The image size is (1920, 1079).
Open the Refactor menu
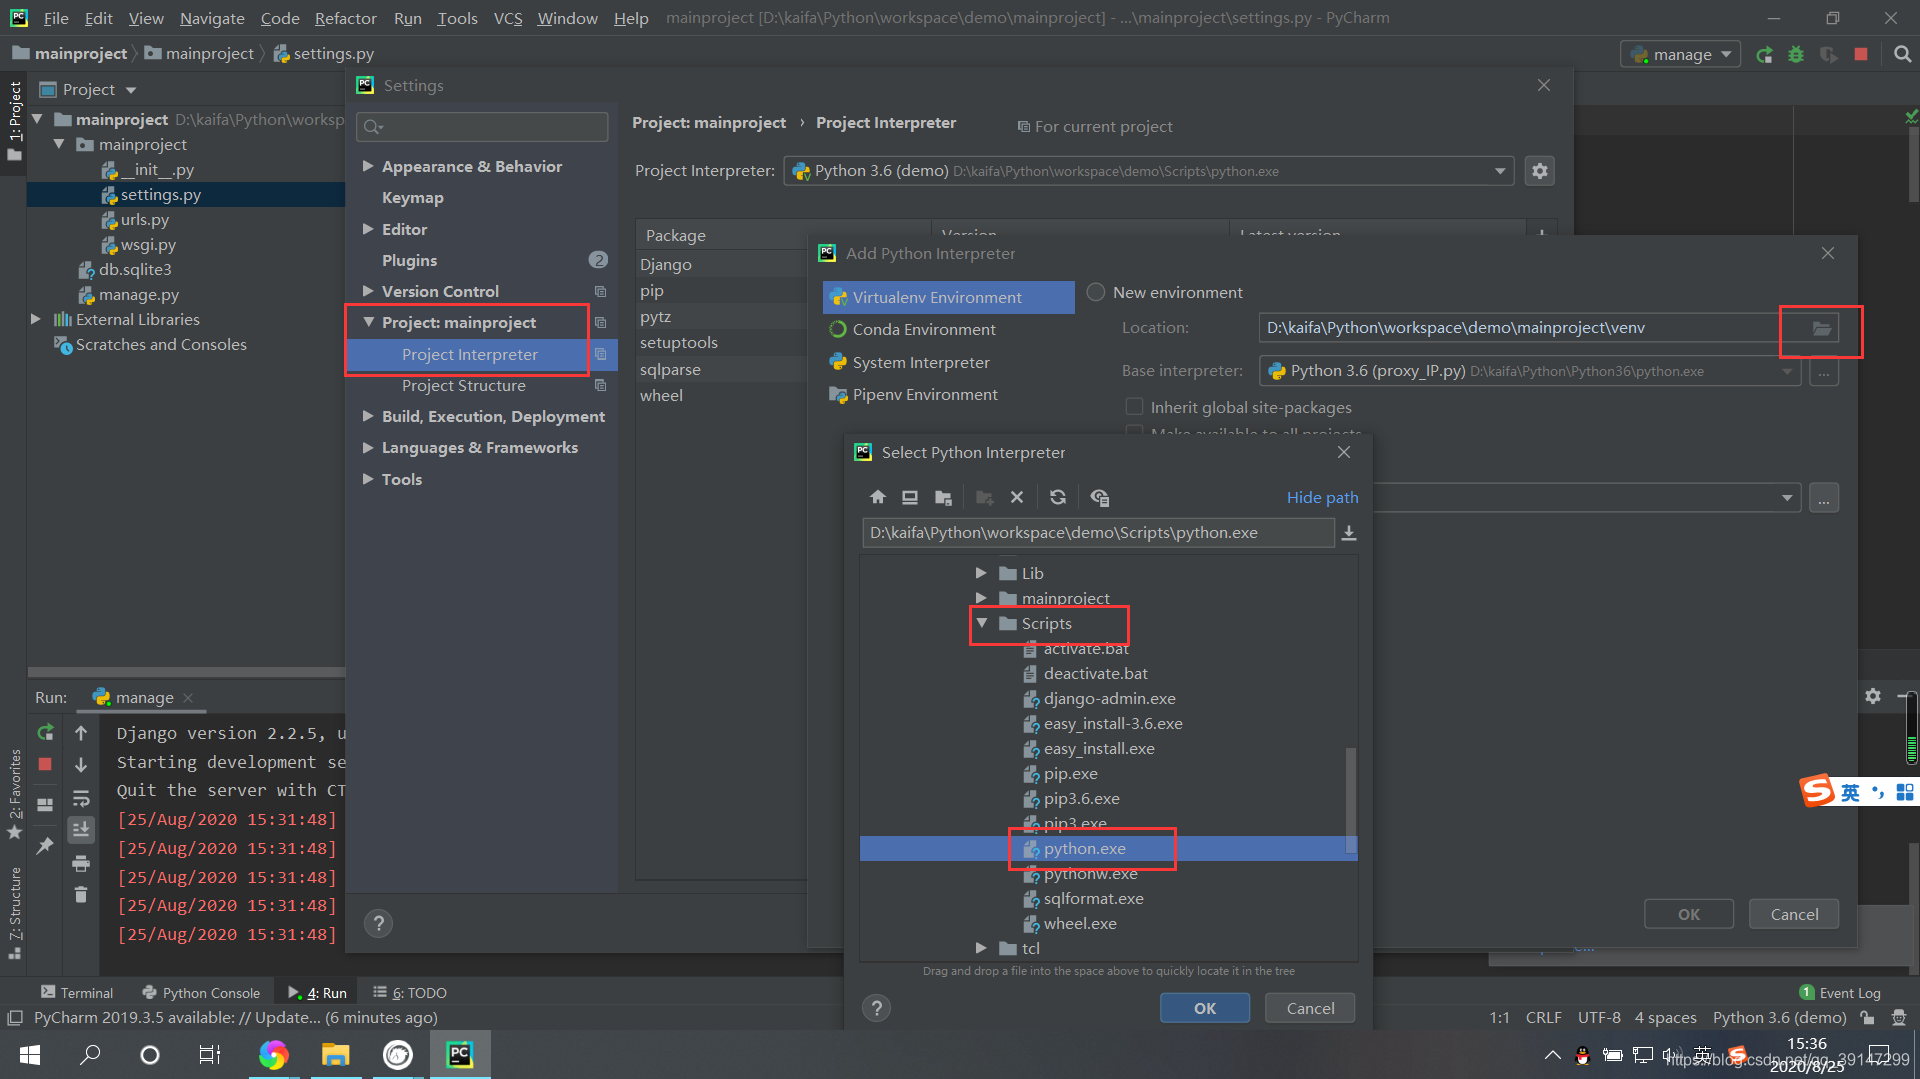345,18
